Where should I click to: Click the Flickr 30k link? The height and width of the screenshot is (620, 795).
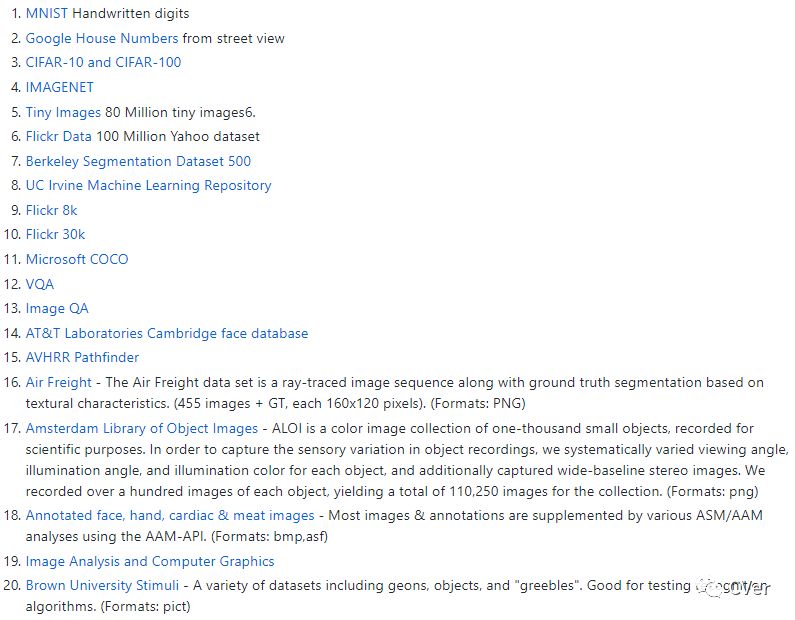pyautogui.click(x=55, y=234)
